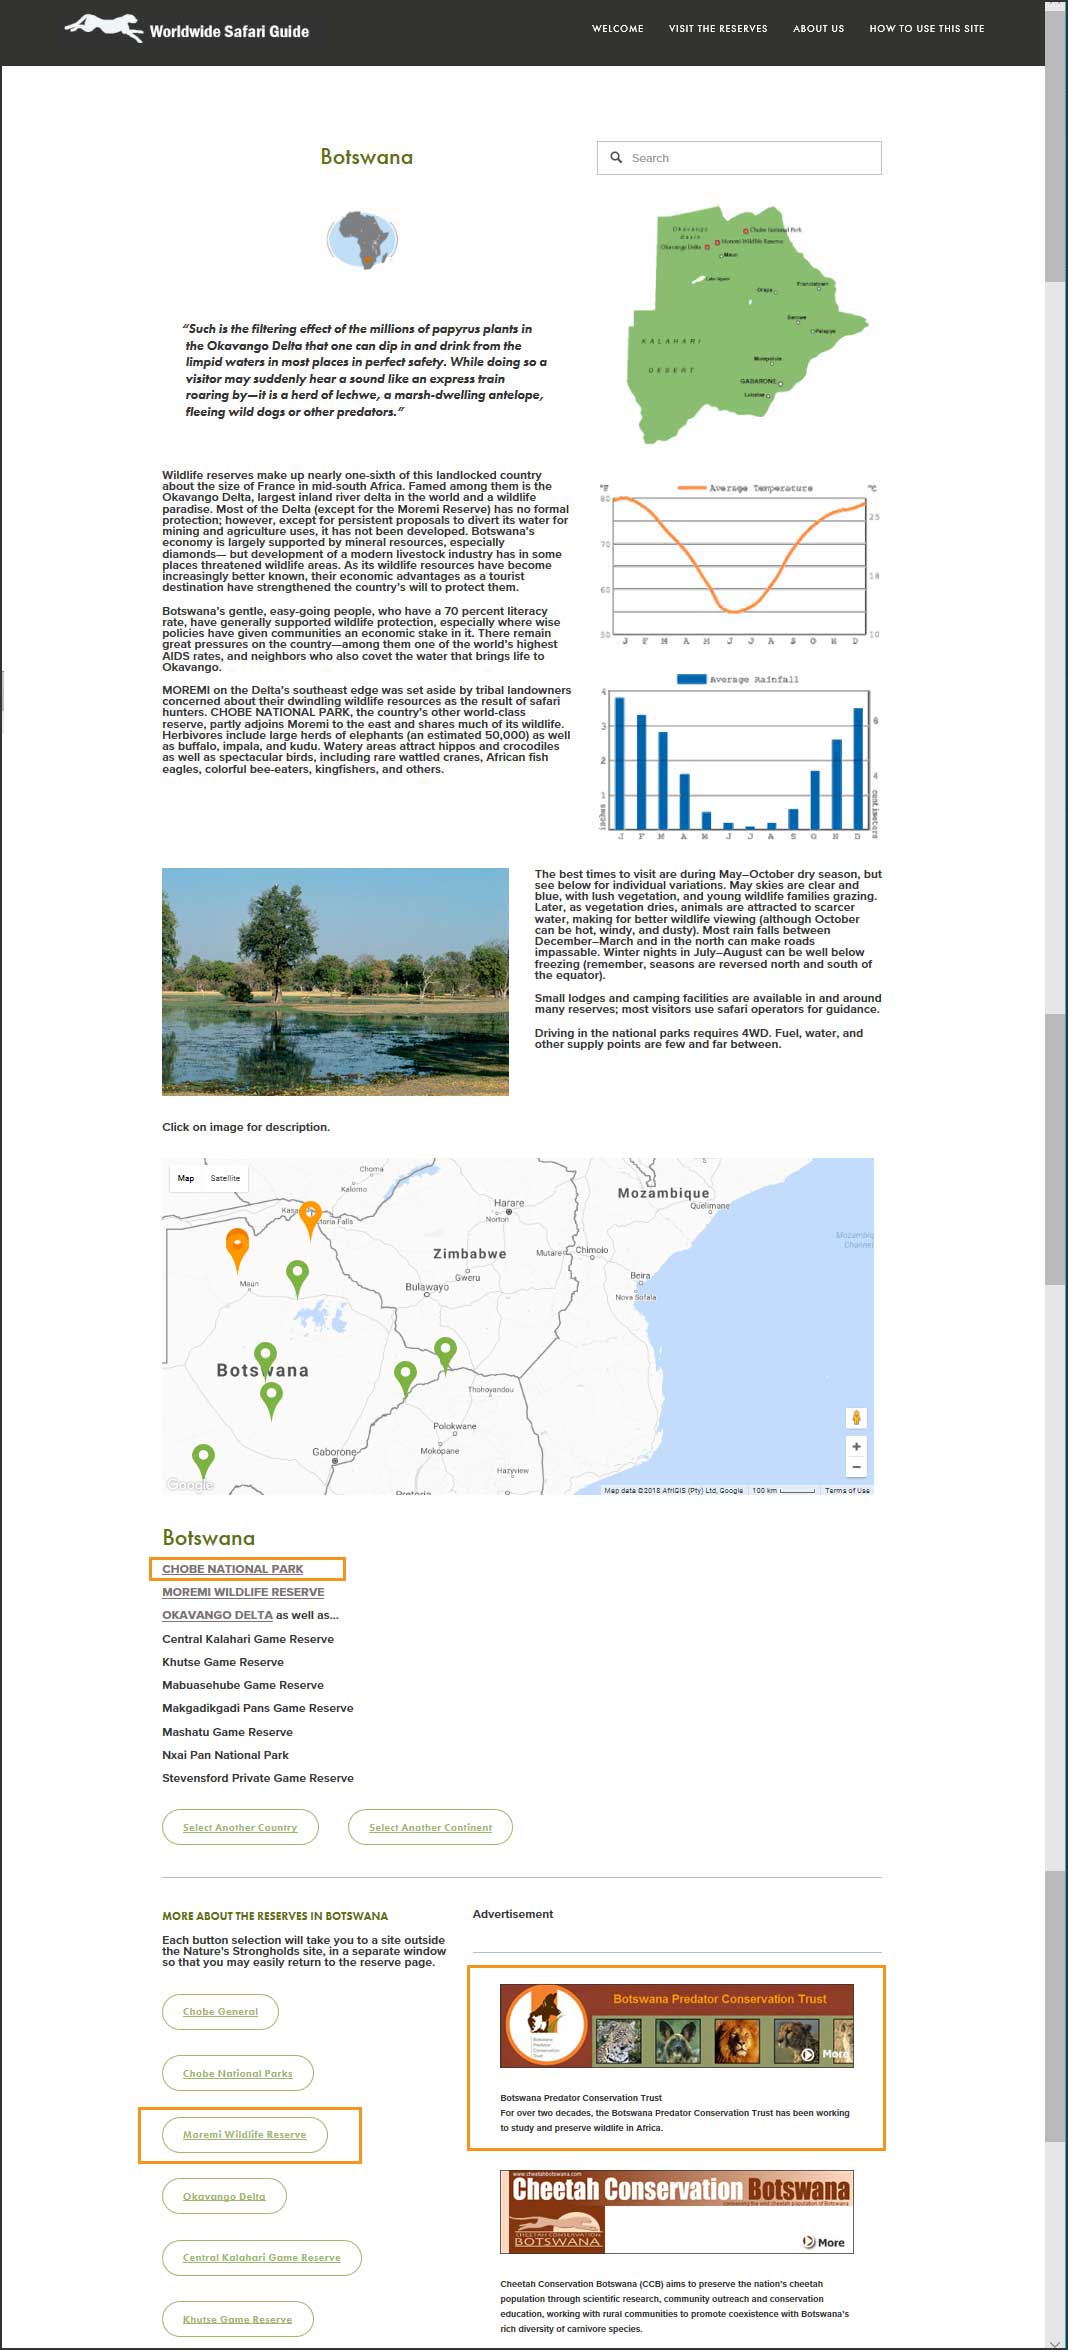Open the Visit the Reserves menu
Screen dimensions: 1068x2350
(x=718, y=28)
